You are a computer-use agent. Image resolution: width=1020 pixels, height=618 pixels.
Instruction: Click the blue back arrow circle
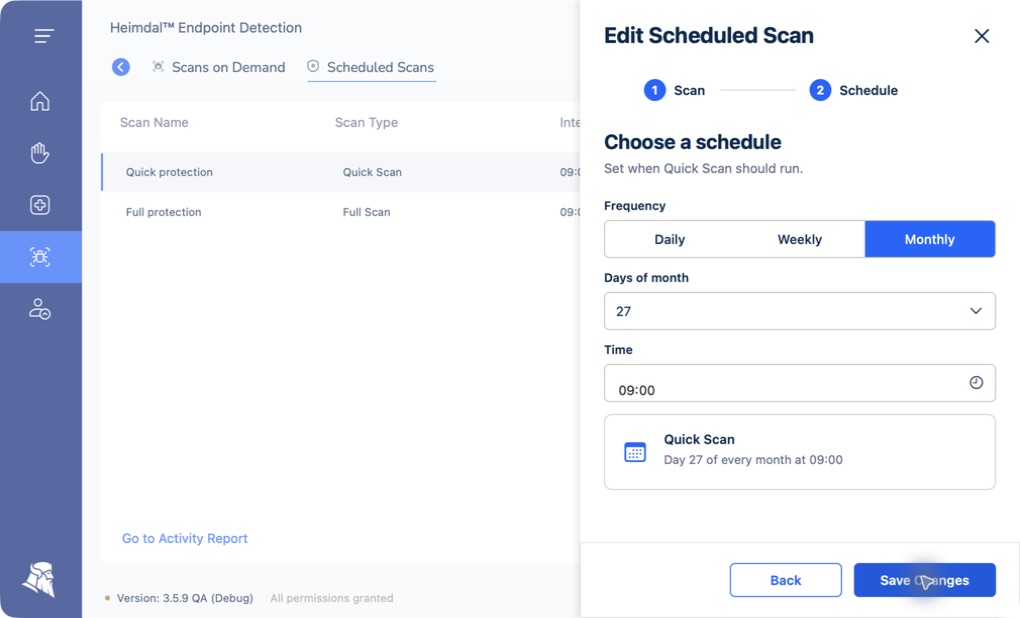[121, 67]
